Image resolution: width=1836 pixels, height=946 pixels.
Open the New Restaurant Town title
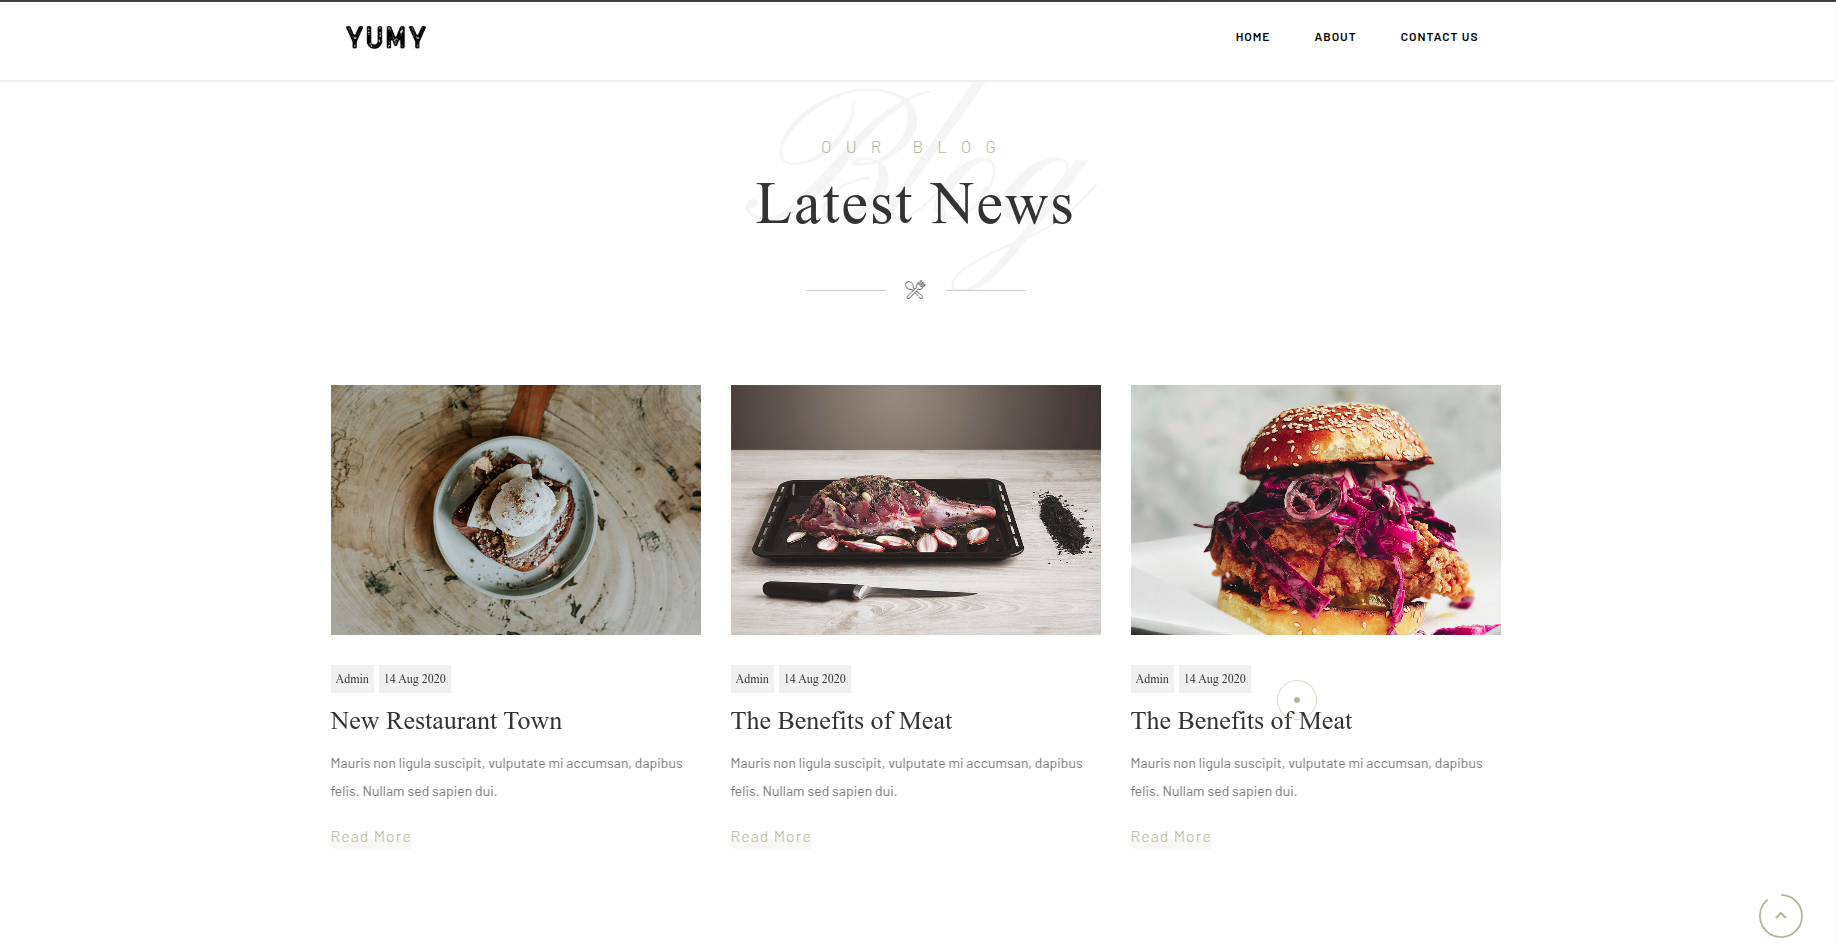coord(446,721)
